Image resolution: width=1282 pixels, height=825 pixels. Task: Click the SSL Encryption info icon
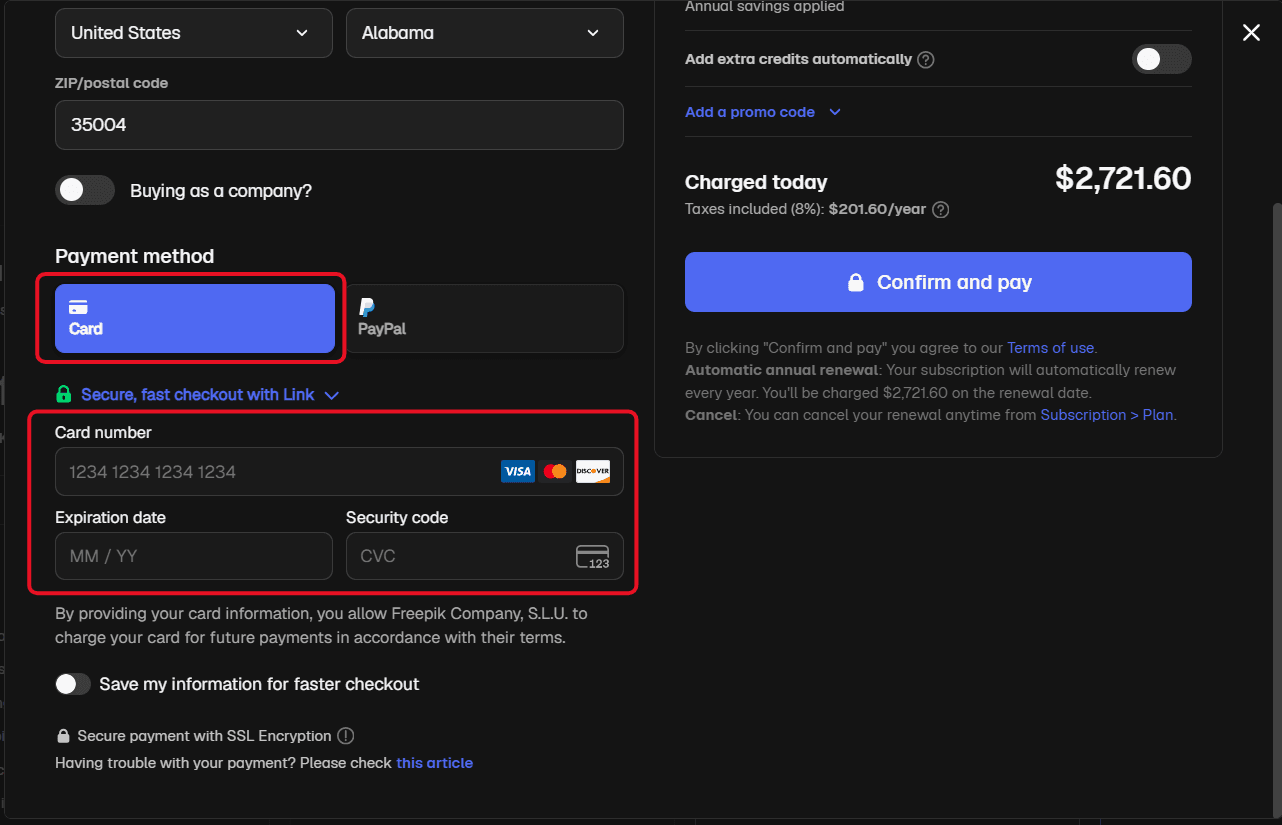(x=346, y=736)
